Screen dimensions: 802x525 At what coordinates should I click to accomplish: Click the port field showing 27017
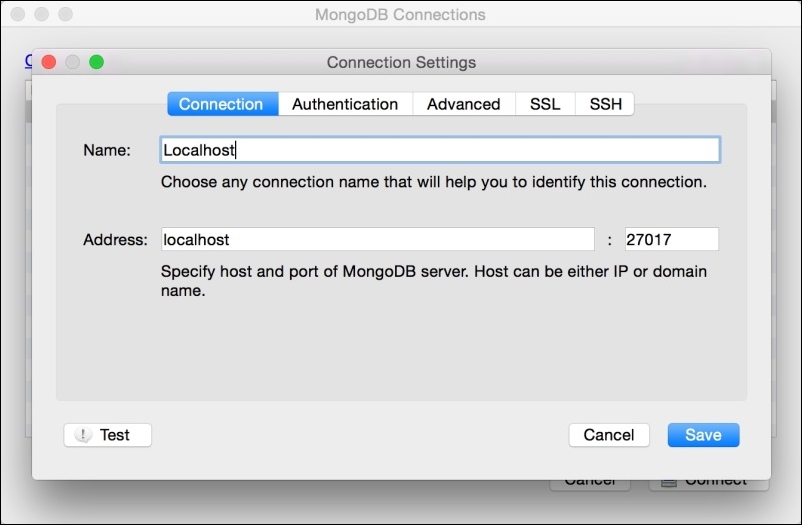[672, 239]
